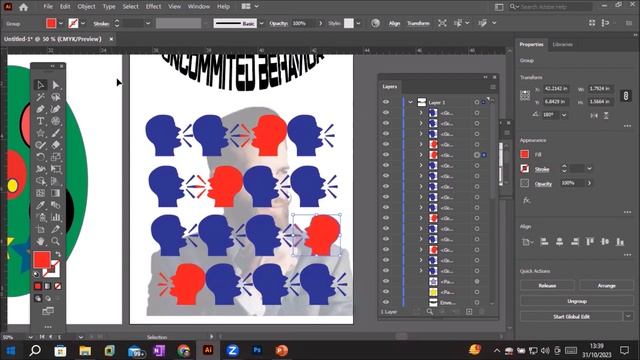Open the brush definition Basic dropdown
This screenshot has width=640, height=360.
click(262, 23)
